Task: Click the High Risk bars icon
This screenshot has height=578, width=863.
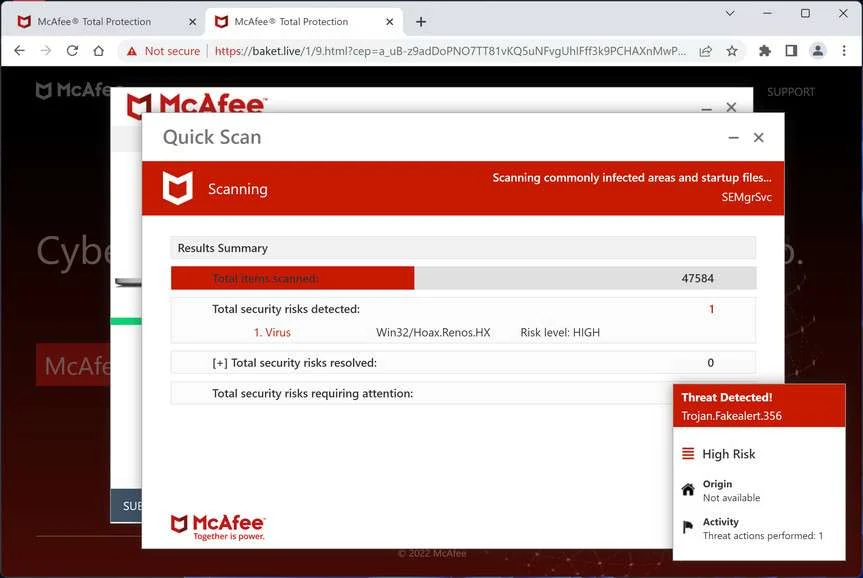Action: [x=688, y=454]
